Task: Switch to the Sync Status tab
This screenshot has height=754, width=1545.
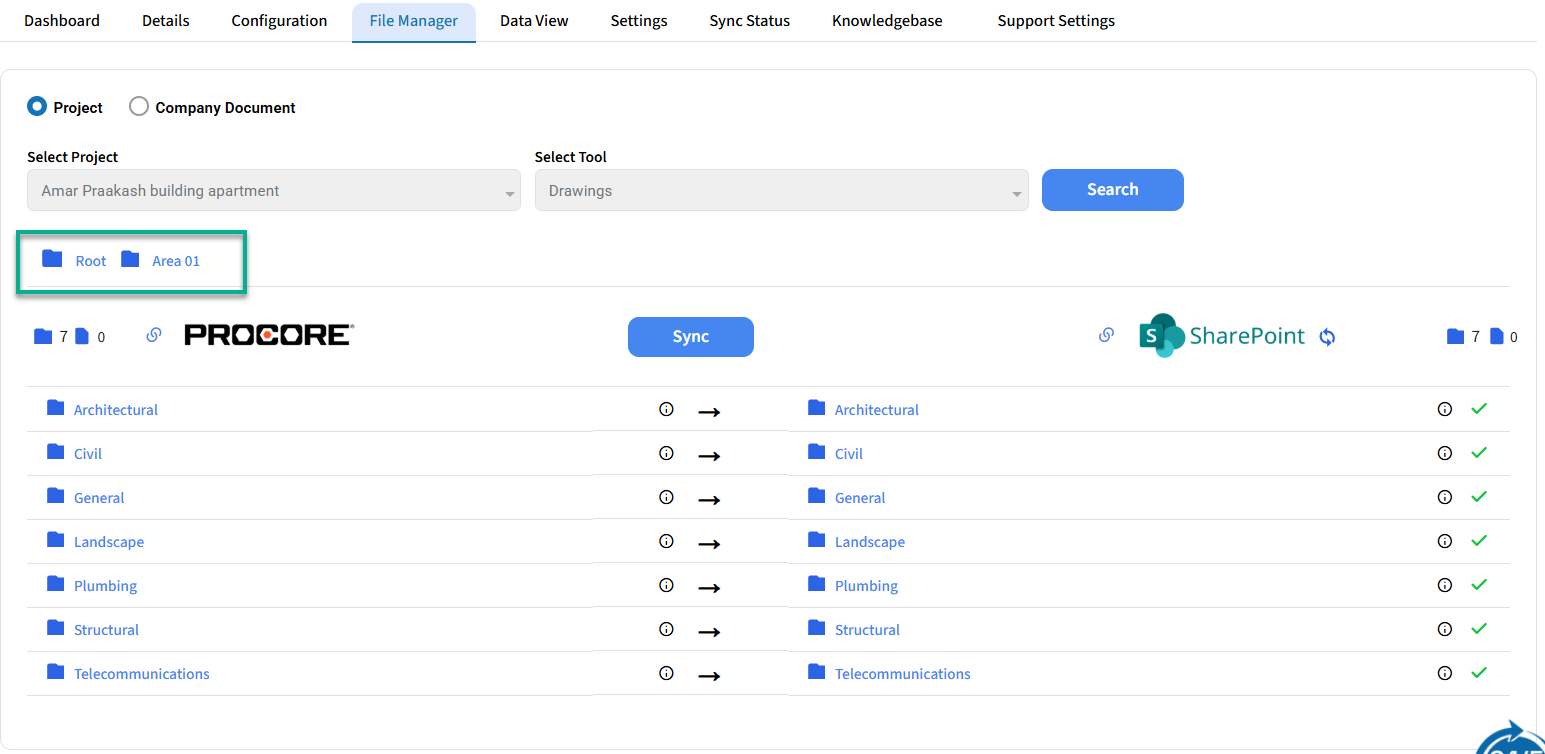Action: click(x=749, y=21)
